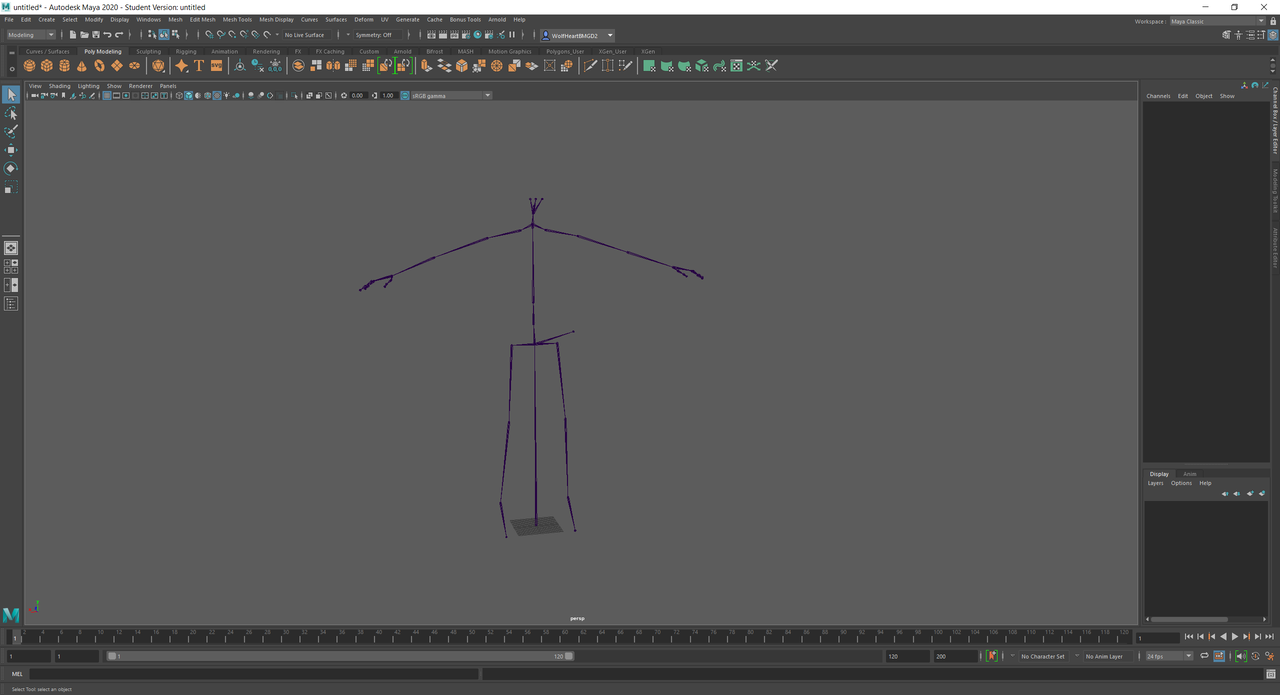Viewport: 1280px width, 695px height.
Task: Choose the Paint Selection tool
Action: click(x=10, y=132)
